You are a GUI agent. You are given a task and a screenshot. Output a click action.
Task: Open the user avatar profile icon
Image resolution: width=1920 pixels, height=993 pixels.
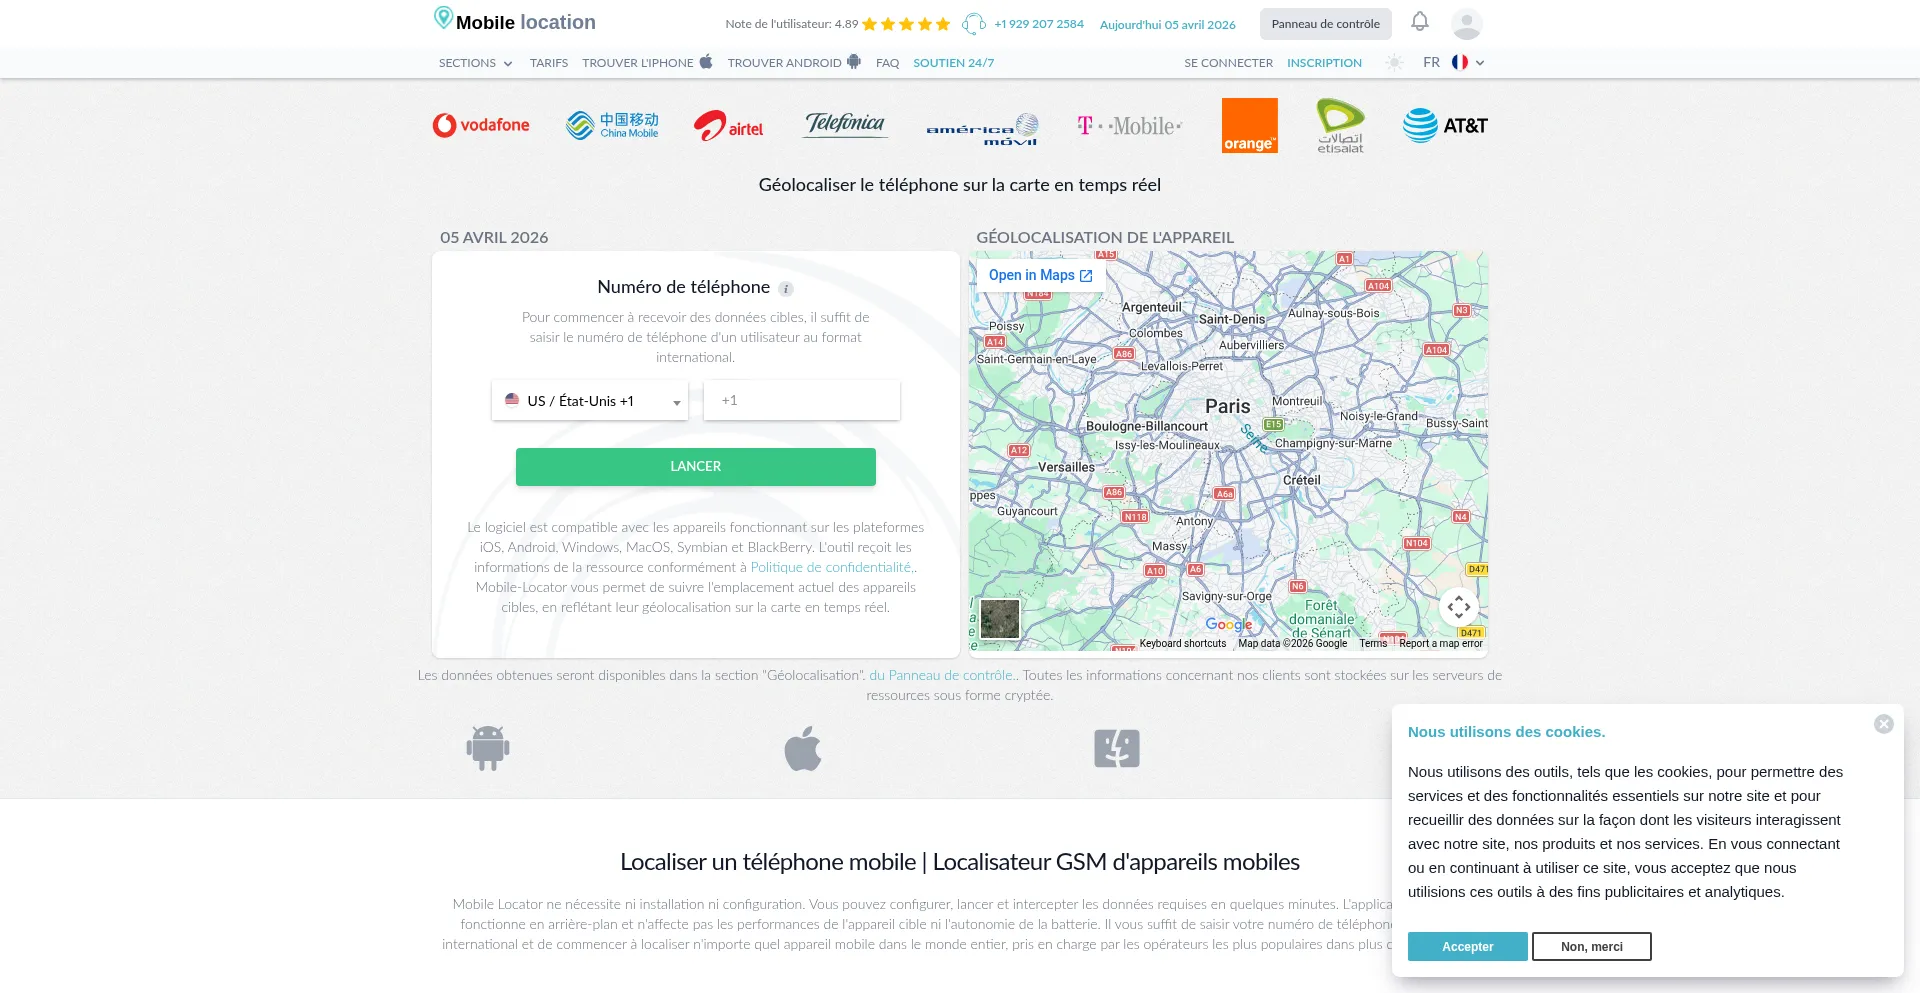pyautogui.click(x=1467, y=24)
